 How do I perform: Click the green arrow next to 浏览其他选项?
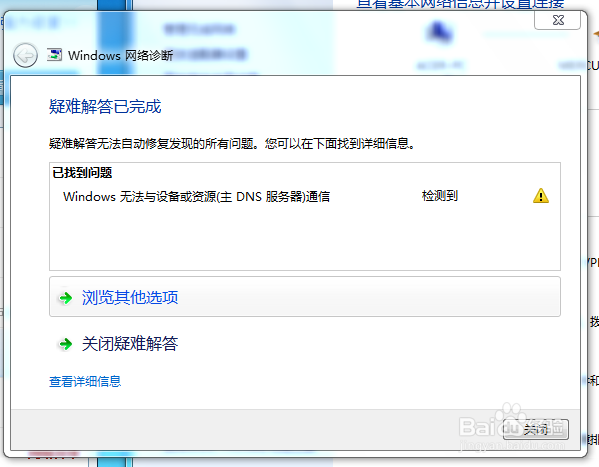point(66,298)
